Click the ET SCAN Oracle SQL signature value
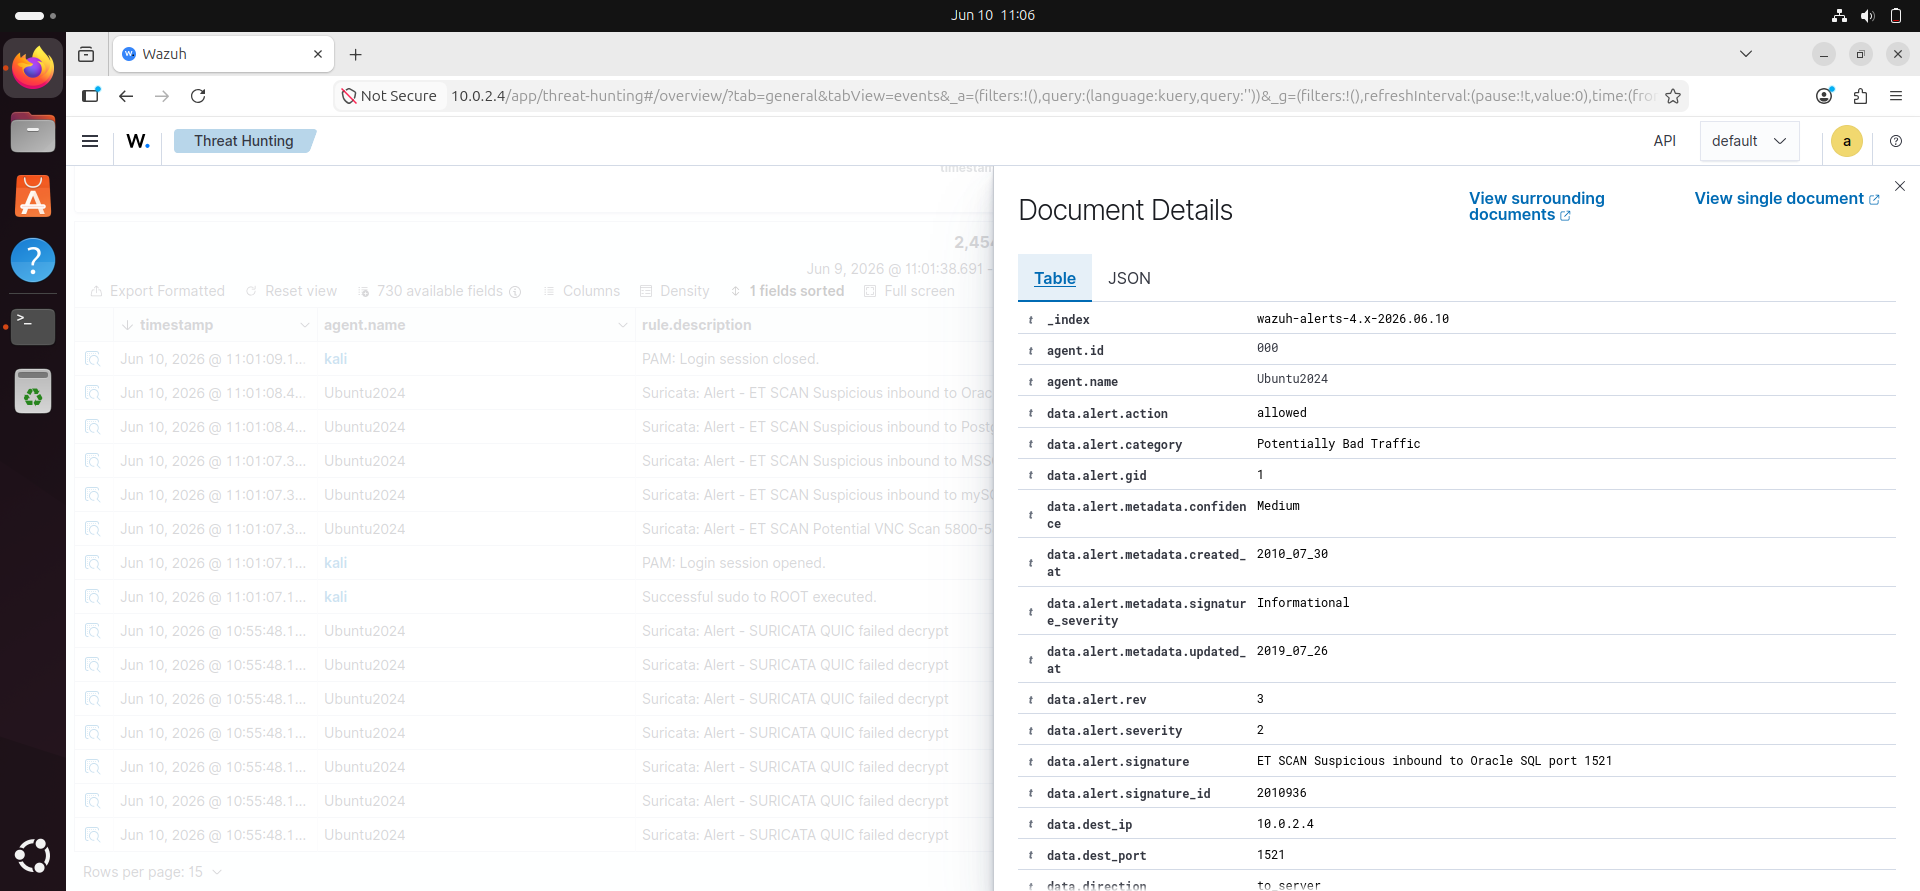 pos(1434,761)
